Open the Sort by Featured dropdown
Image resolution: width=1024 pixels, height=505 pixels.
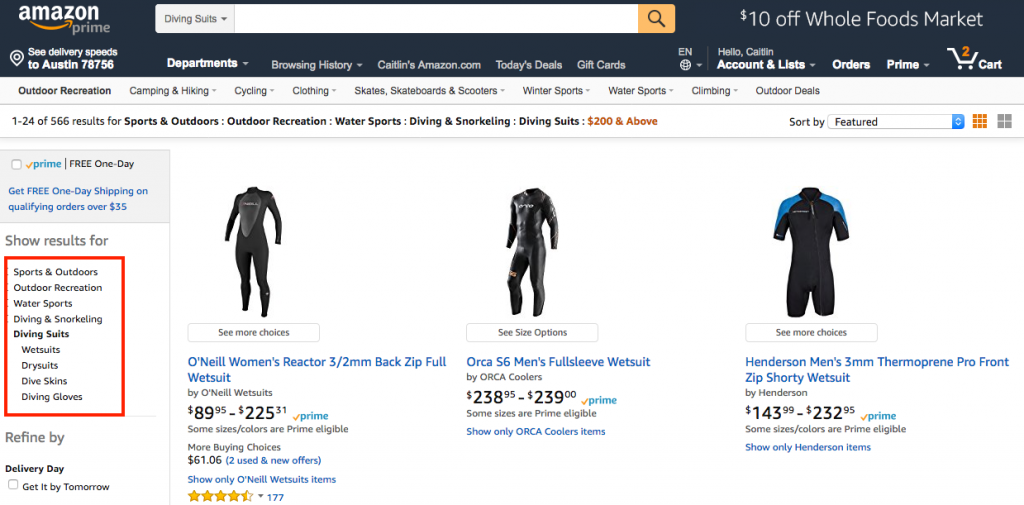tap(895, 122)
